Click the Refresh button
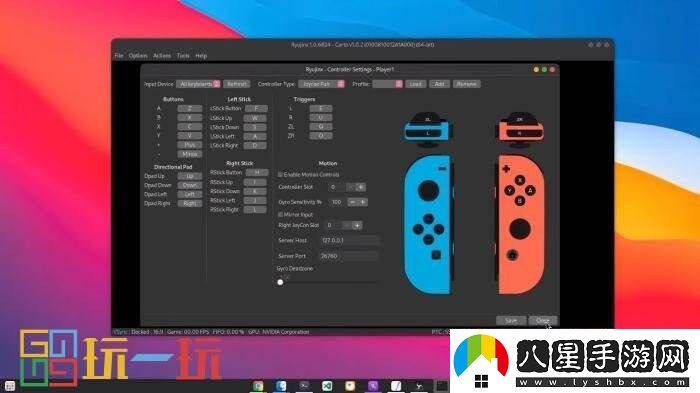700x393 pixels. (x=236, y=84)
